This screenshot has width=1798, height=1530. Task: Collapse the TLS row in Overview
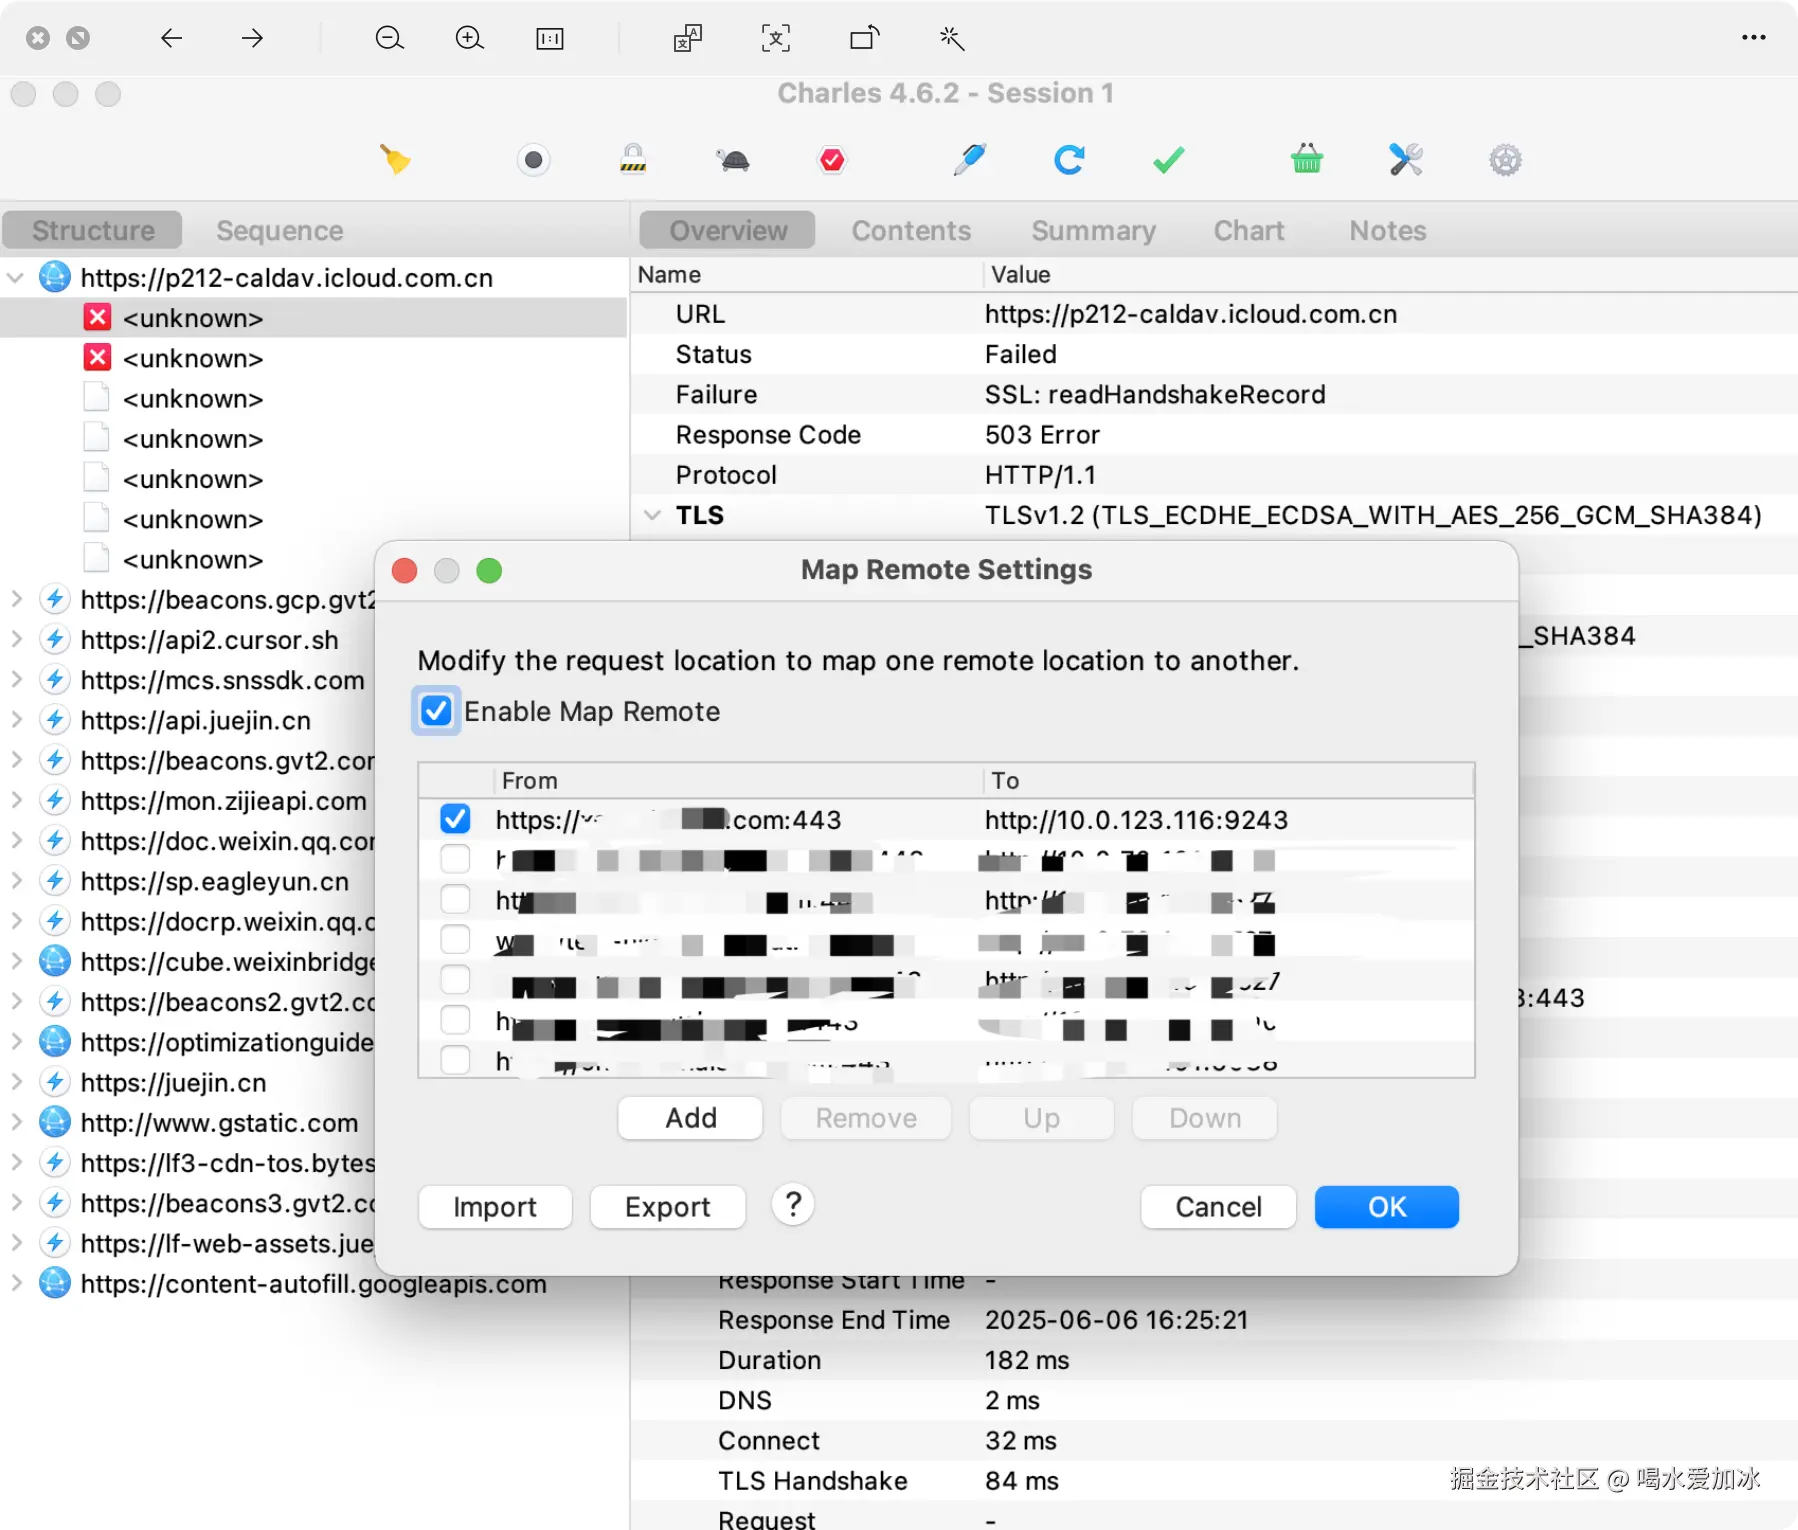tap(652, 515)
